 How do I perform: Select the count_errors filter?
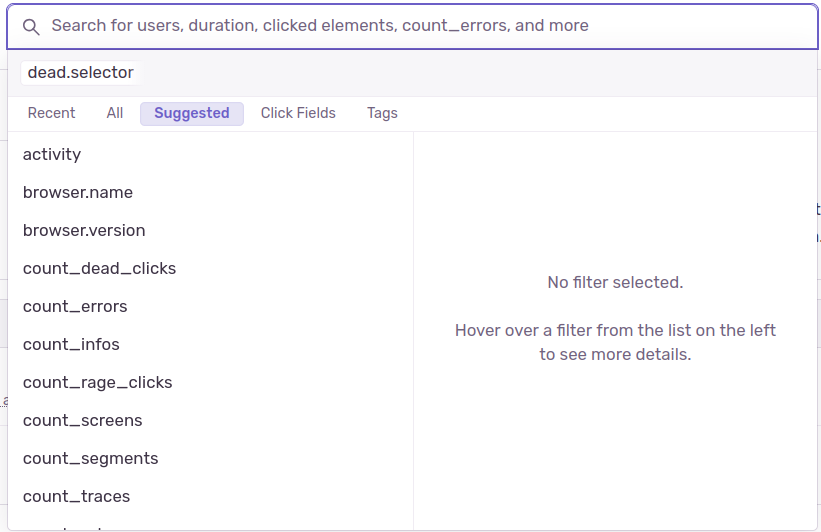click(75, 306)
